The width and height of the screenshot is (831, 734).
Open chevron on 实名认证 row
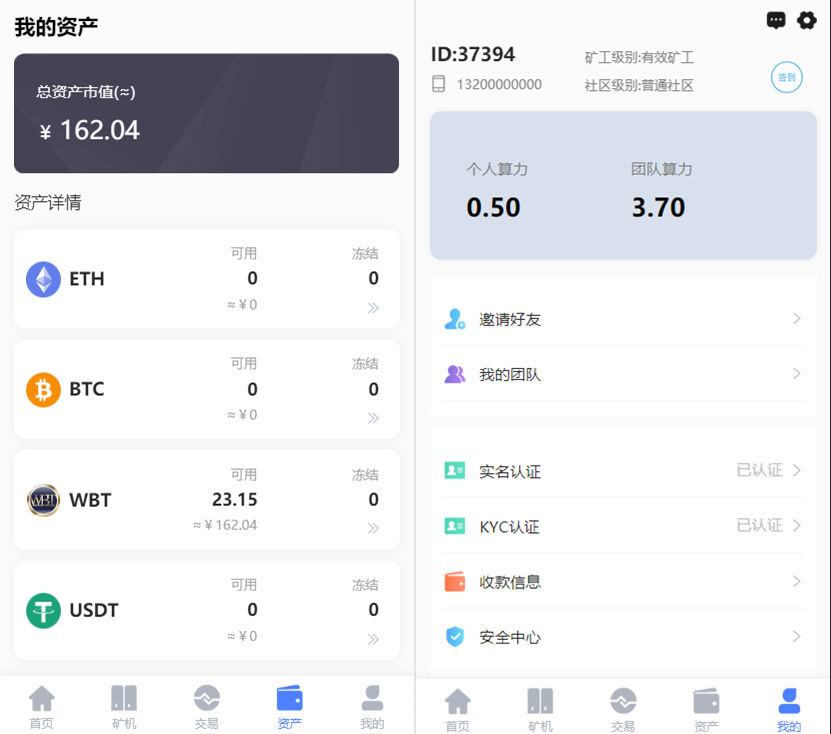tap(796, 470)
